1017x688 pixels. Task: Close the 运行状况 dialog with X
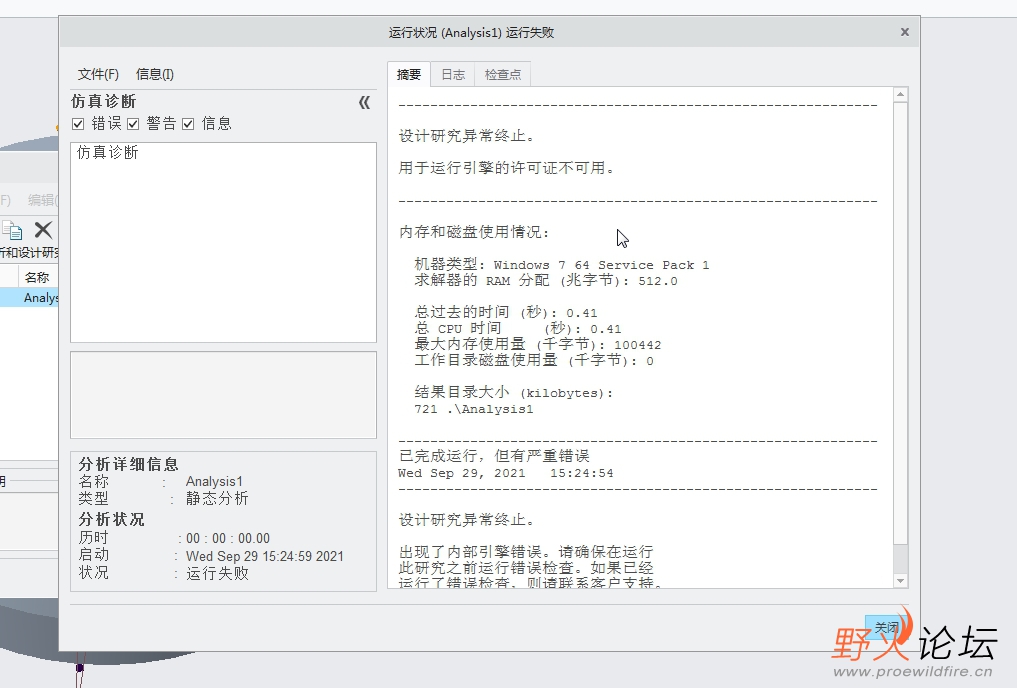(905, 32)
